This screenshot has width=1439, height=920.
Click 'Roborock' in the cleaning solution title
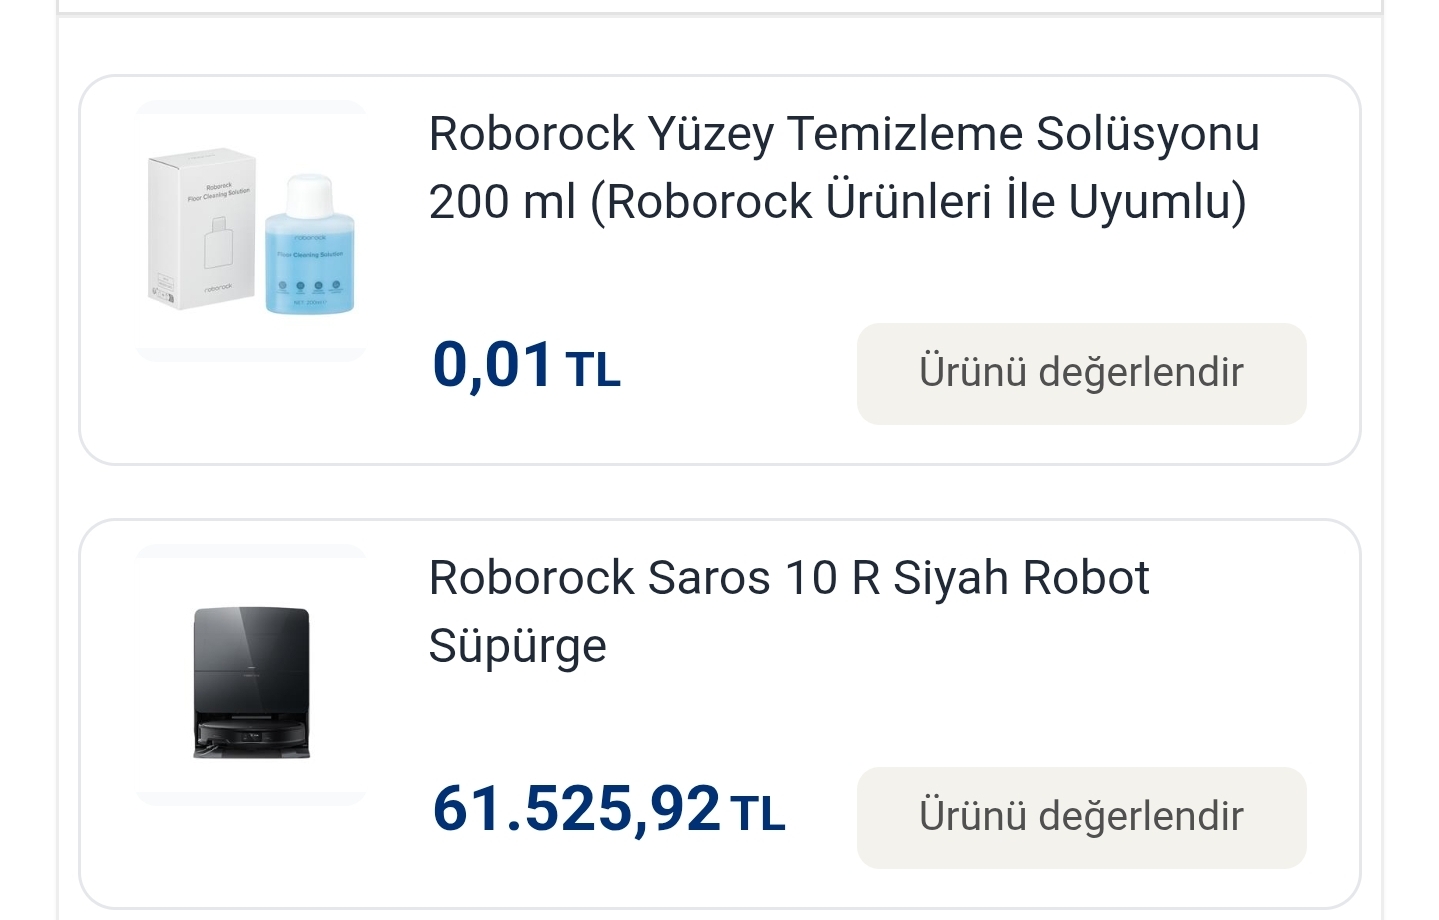point(531,134)
